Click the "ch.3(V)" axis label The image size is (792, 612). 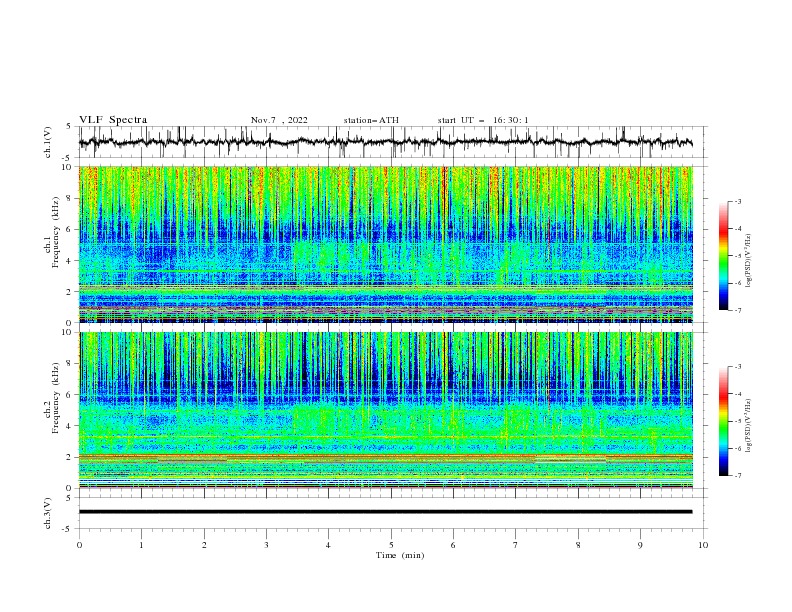click(x=47, y=513)
